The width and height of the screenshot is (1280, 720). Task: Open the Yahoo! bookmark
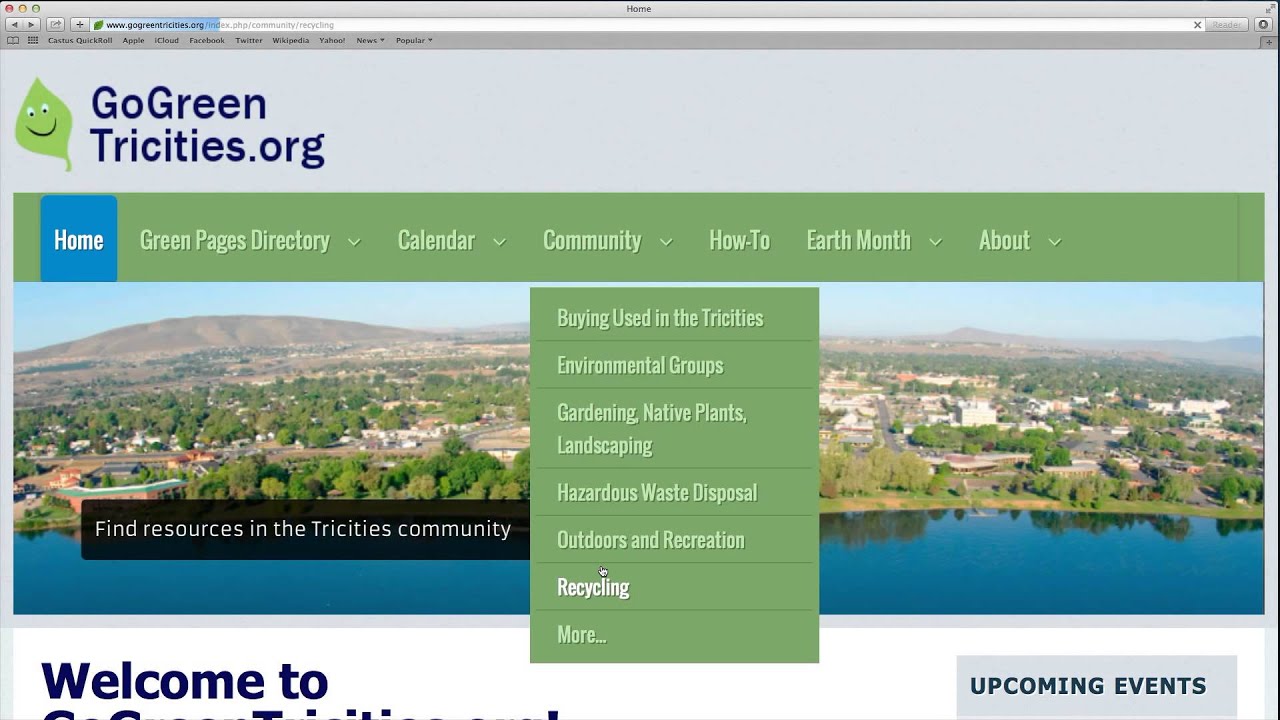[332, 40]
